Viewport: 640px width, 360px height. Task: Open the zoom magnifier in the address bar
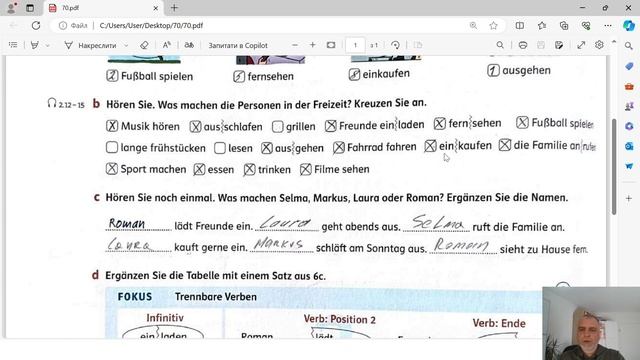(473, 25)
